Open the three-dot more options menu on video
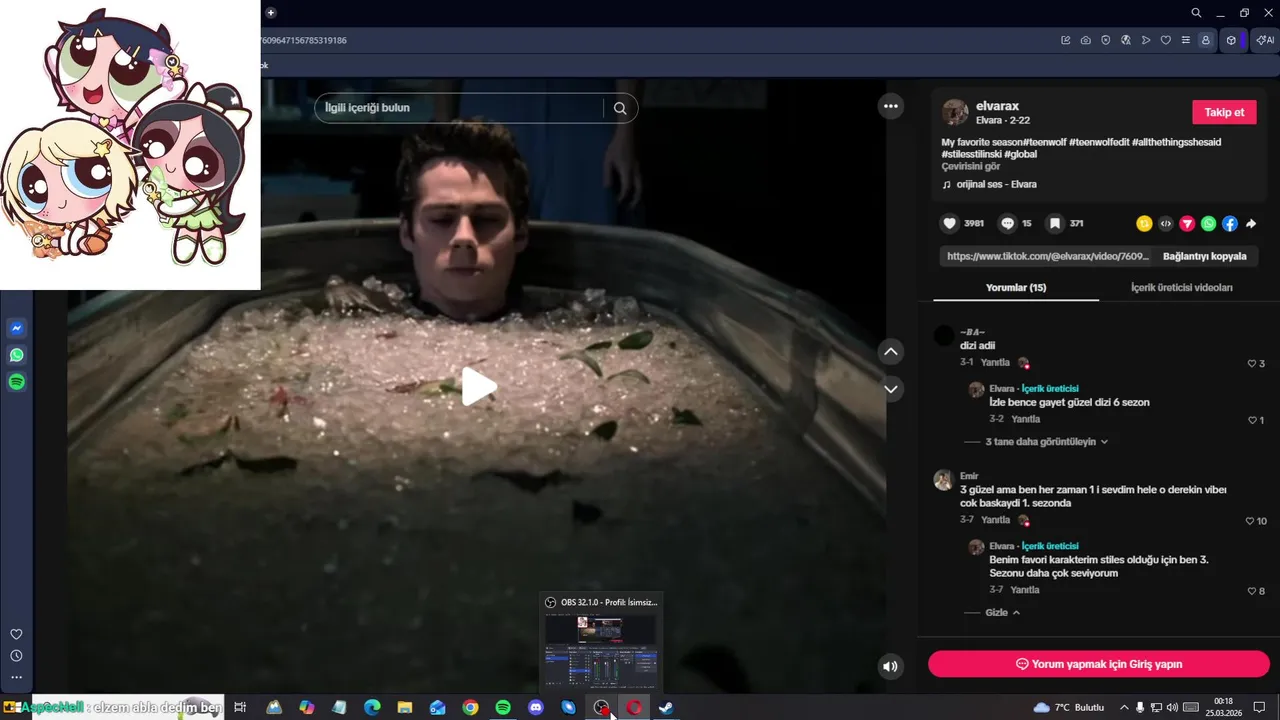 891,106
